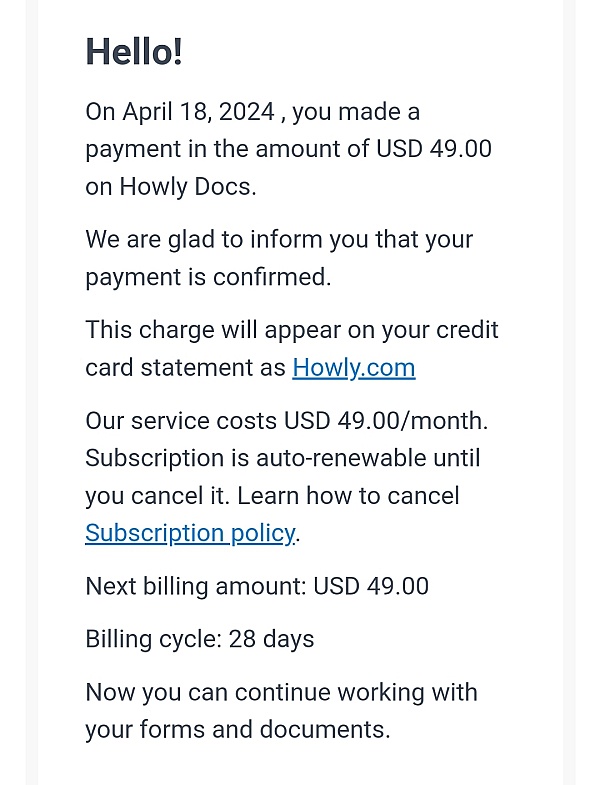Click the "payment is confirmed." line

click(x=208, y=277)
